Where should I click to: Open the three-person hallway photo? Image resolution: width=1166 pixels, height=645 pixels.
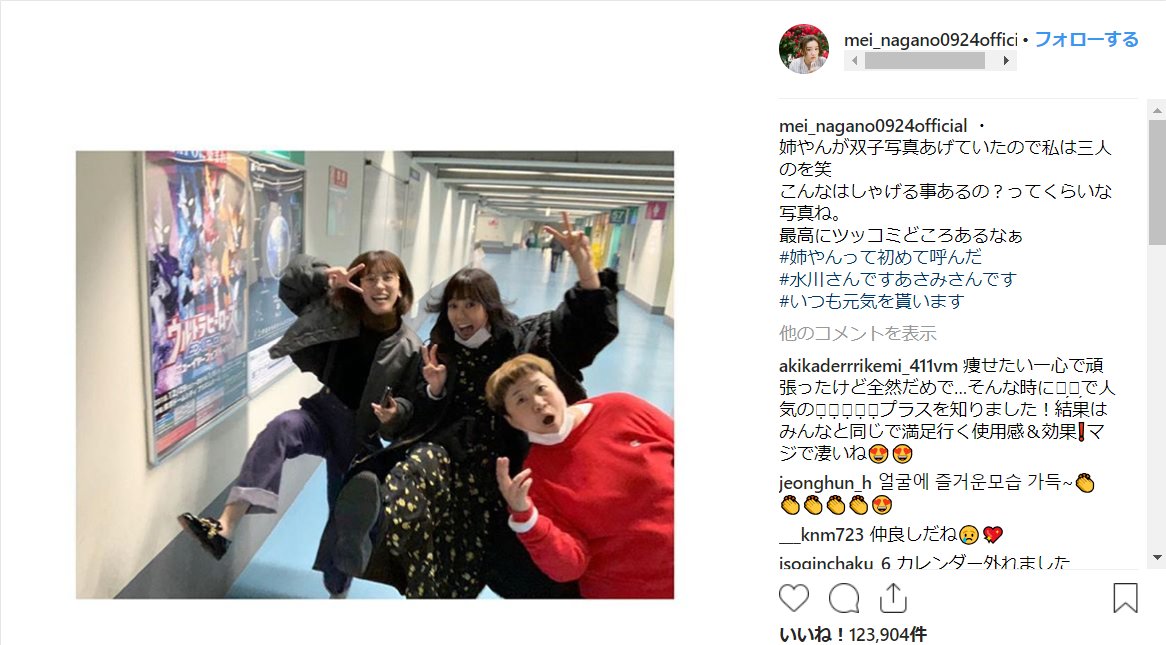click(375, 375)
